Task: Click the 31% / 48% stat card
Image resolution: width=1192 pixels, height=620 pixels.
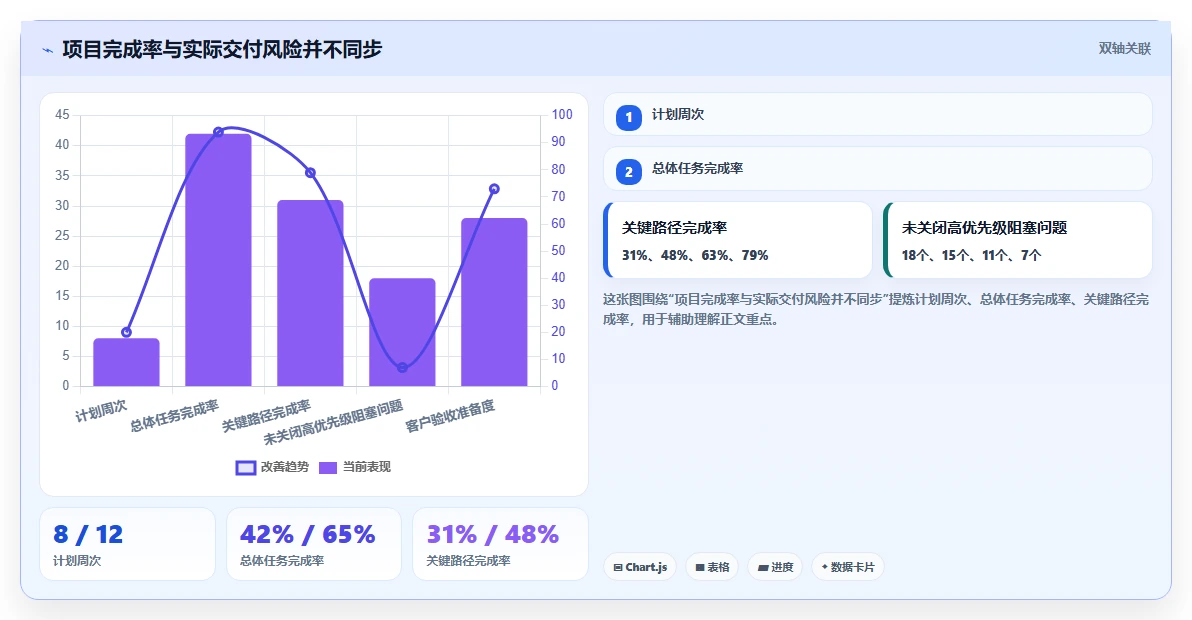Action: pos(500,544)
